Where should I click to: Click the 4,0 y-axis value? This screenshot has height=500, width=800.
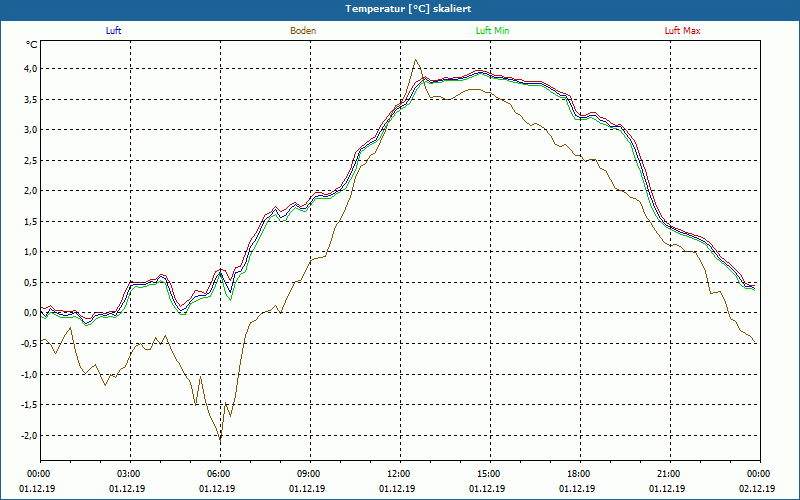coord(30,68)
